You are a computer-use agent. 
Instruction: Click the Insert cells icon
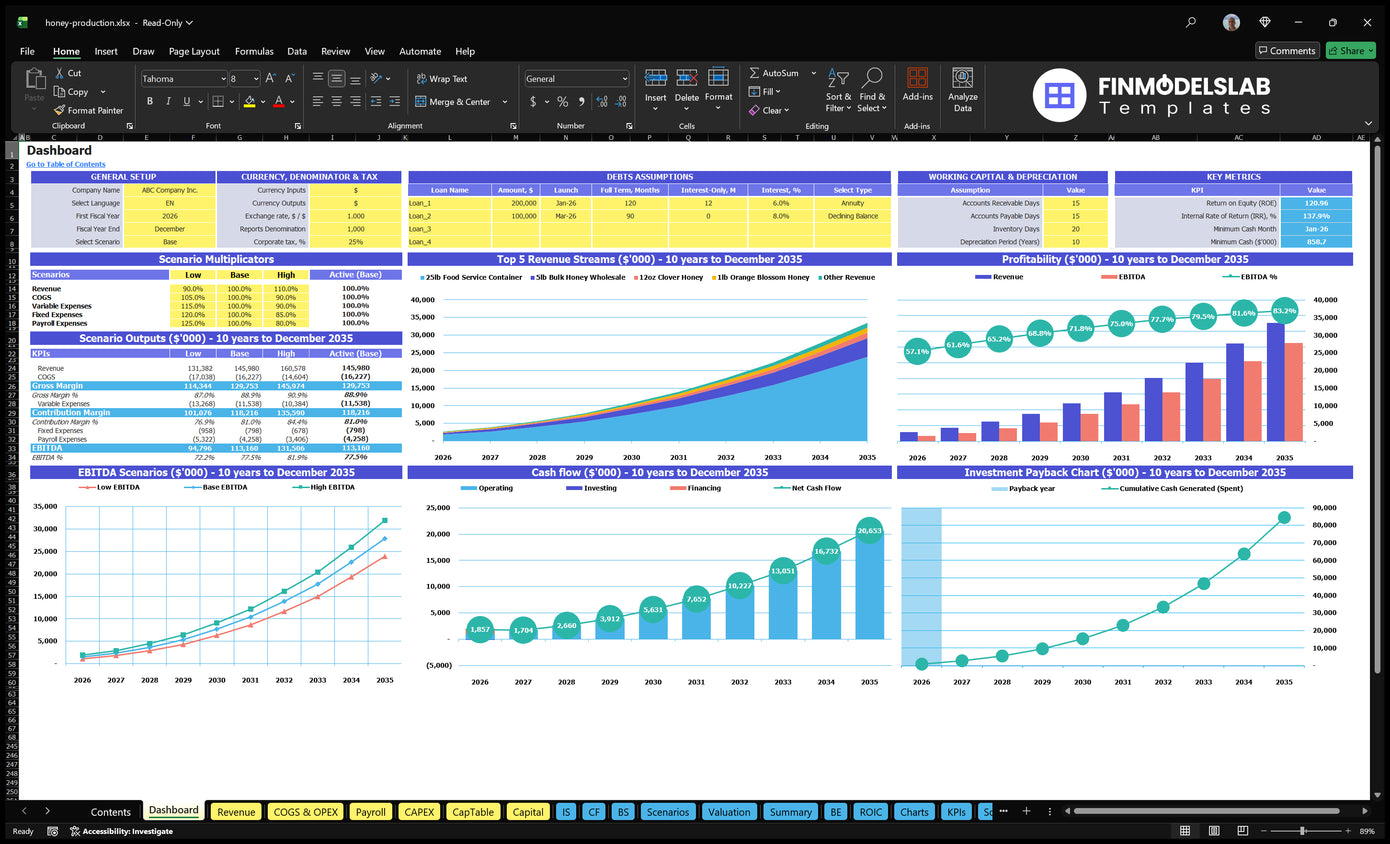656,78
